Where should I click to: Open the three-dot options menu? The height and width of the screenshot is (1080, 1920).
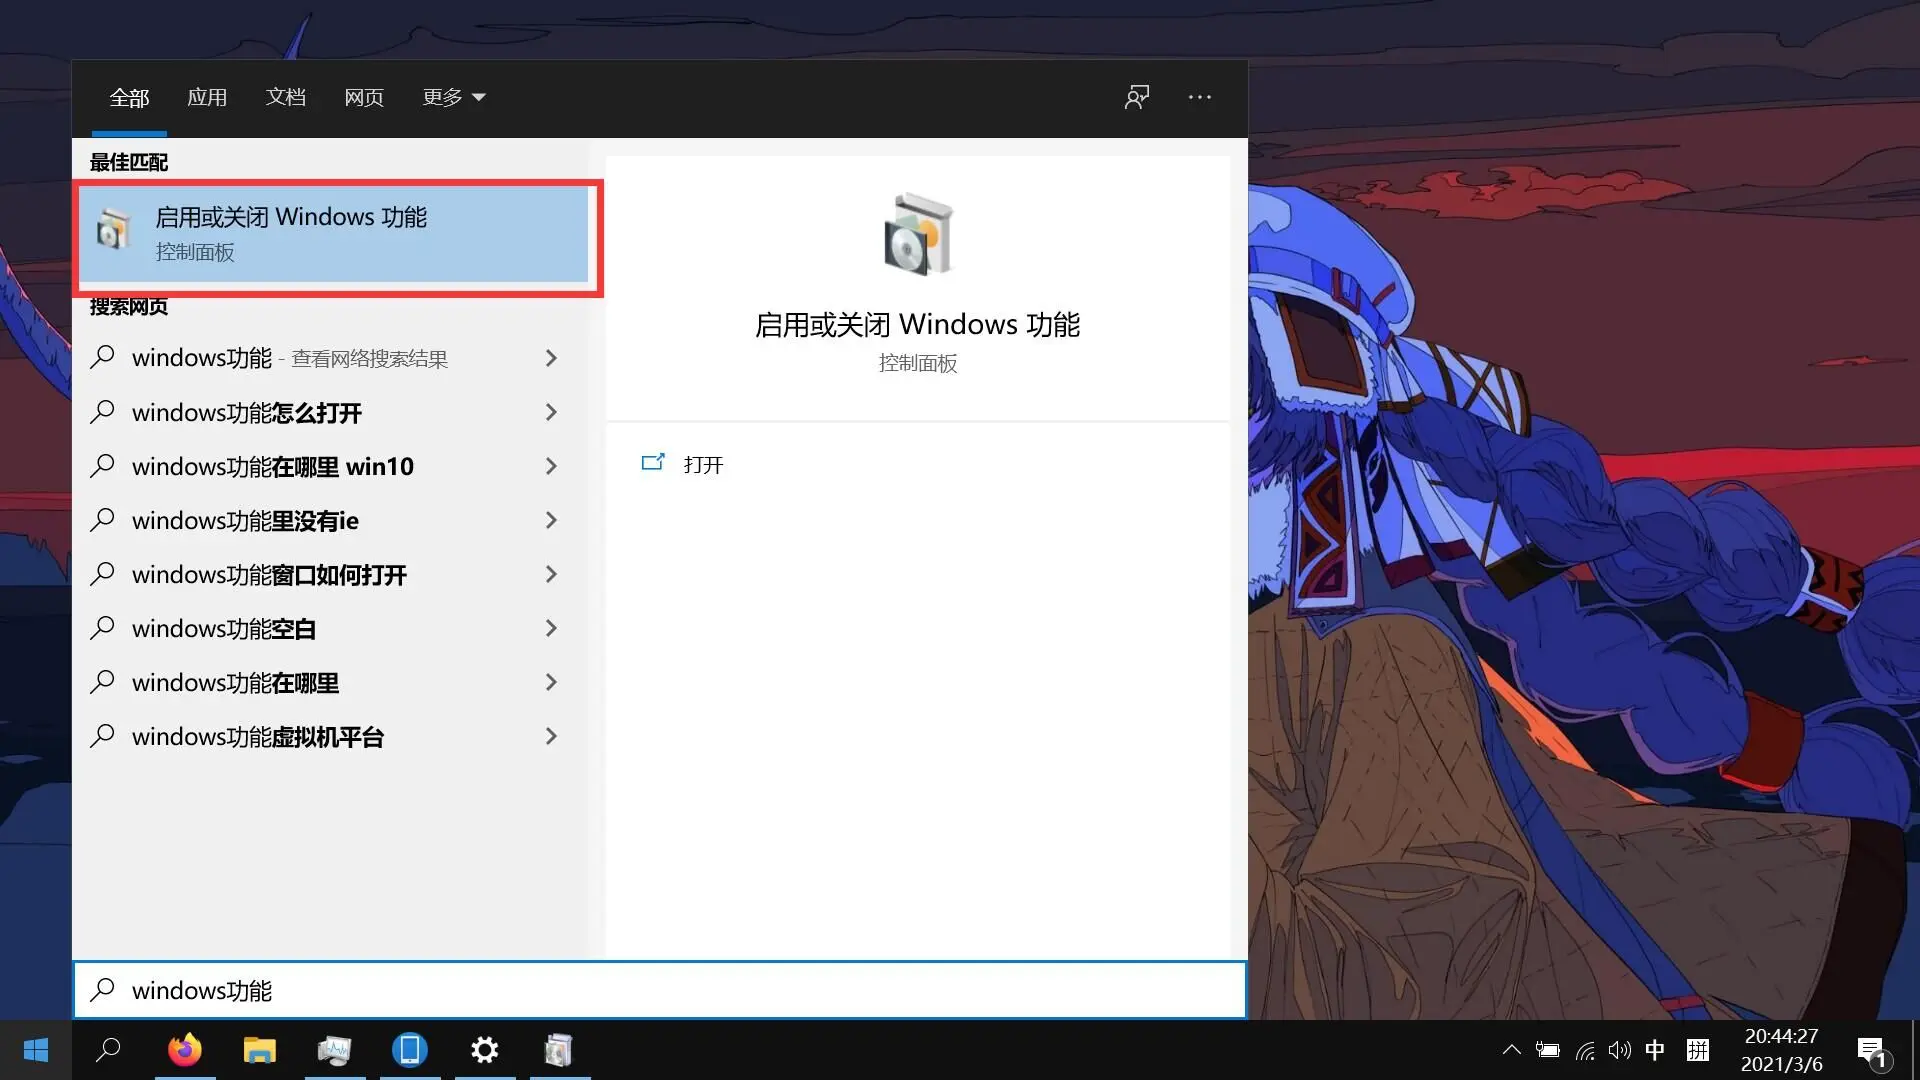(x=1199, y=97)
